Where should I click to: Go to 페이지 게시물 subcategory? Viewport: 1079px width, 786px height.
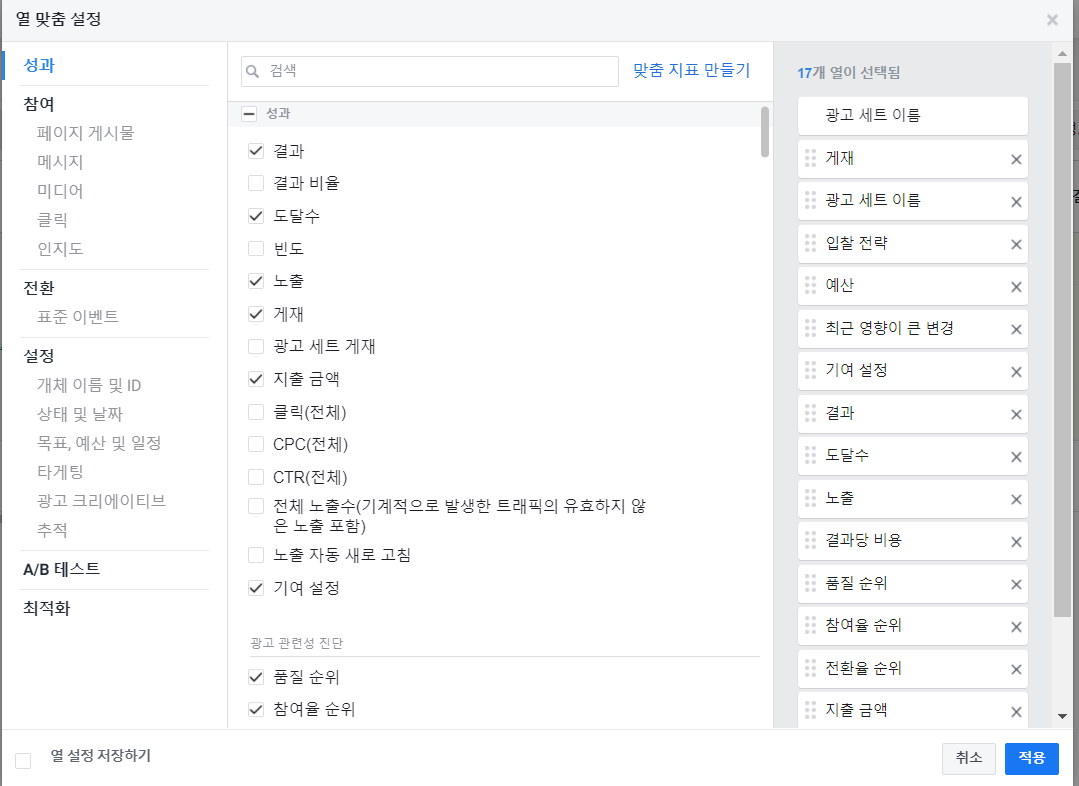click(x=85, y=133)
